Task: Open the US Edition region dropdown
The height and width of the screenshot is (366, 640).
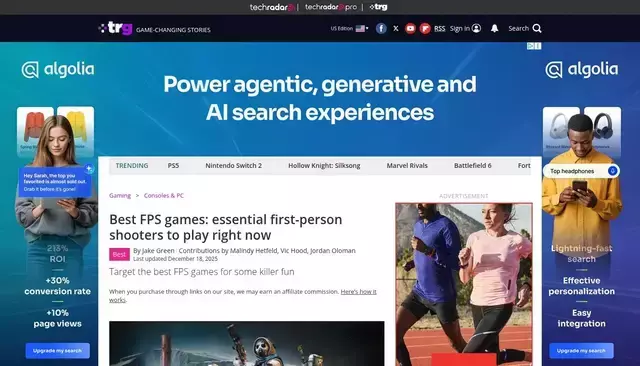Action: coord(349,29)
